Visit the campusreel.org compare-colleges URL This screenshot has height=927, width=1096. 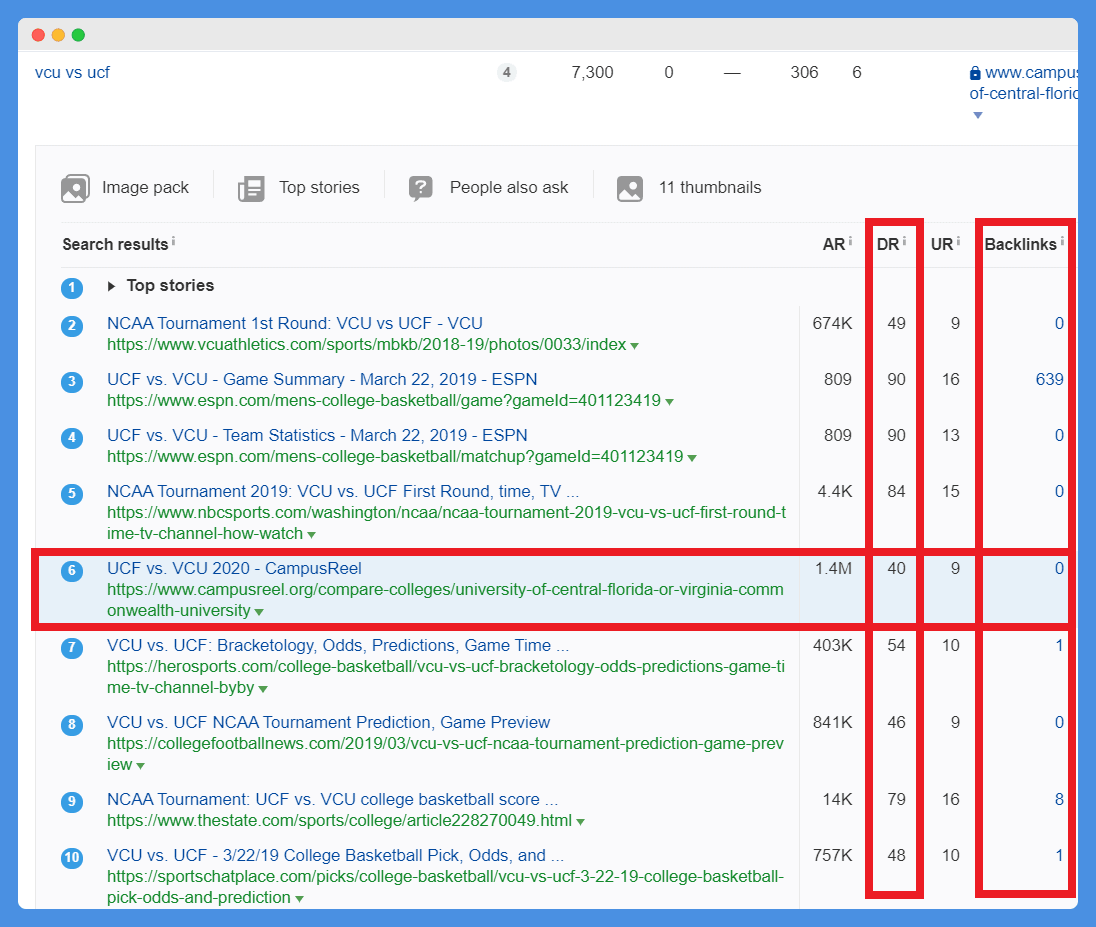[x=445, y=600]
